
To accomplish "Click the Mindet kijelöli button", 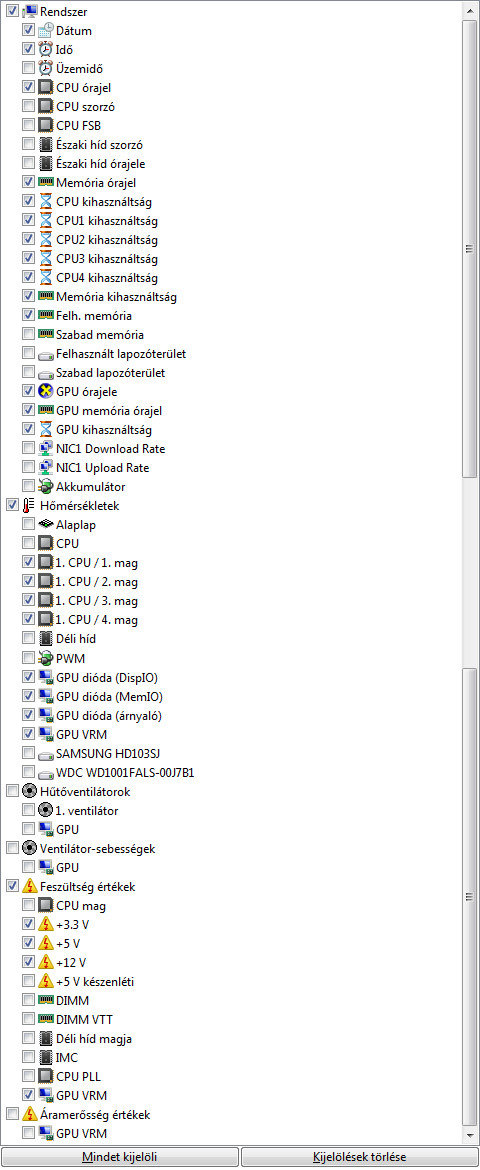I will click(x=119, y=1157).
